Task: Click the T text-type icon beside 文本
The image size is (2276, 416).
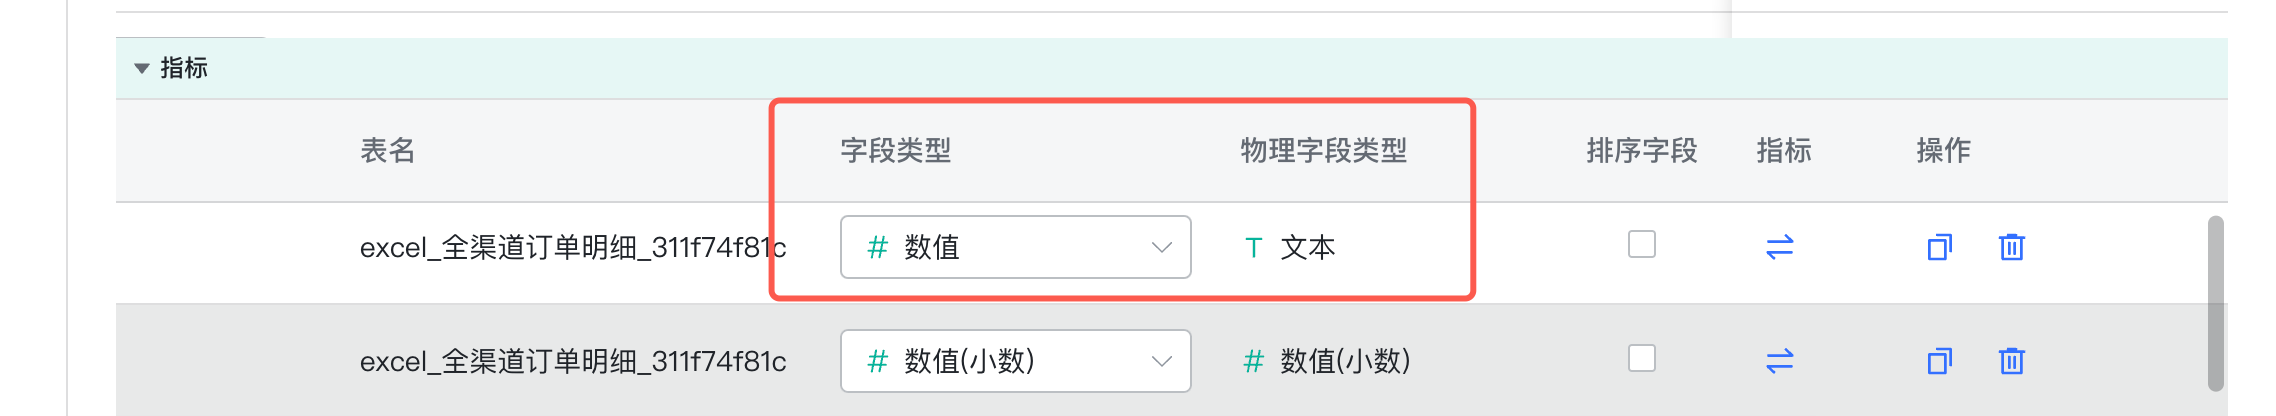Action: click(1253, 248)
